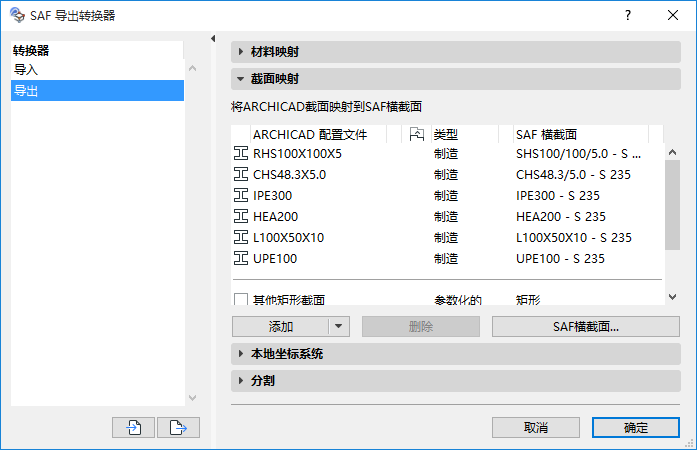This screenshot has height=450, width=697.
Task: Click the SAF 横截面 column header
Action: pos(580,134)
